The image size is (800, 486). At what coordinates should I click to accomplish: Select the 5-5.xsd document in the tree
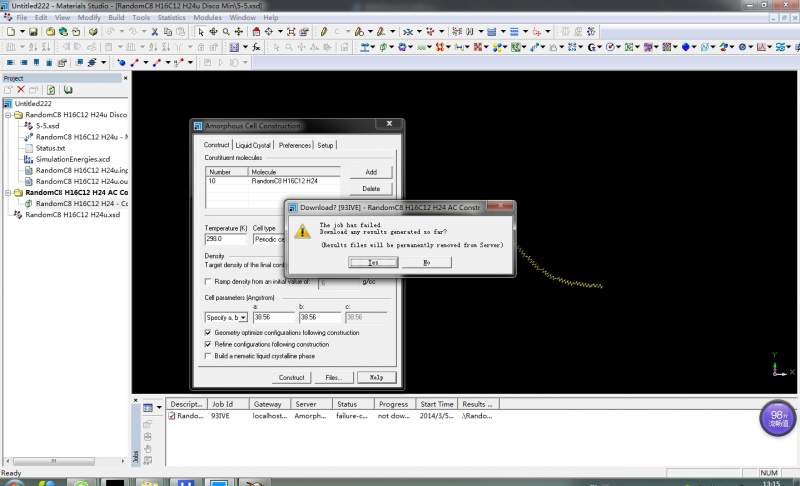tap(47, 126)
